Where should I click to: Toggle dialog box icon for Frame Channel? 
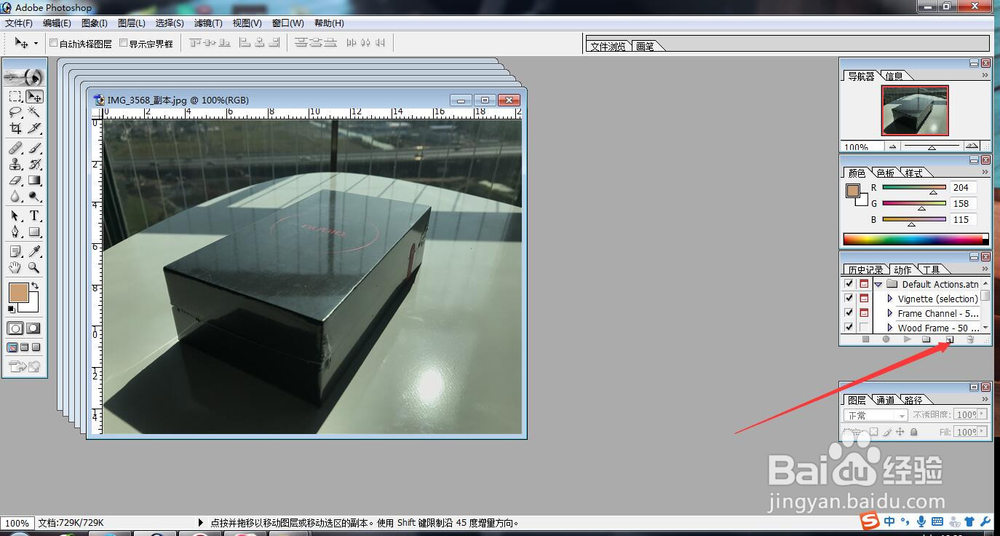pos(864,313)
